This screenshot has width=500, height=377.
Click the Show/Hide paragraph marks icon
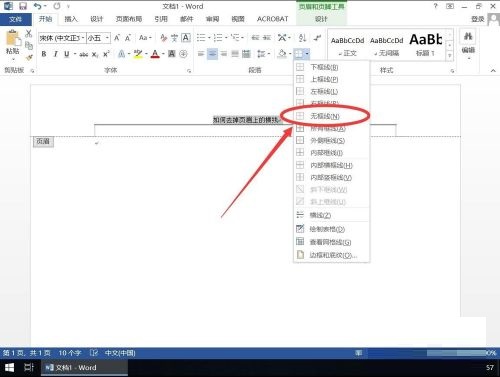point(317,38)
